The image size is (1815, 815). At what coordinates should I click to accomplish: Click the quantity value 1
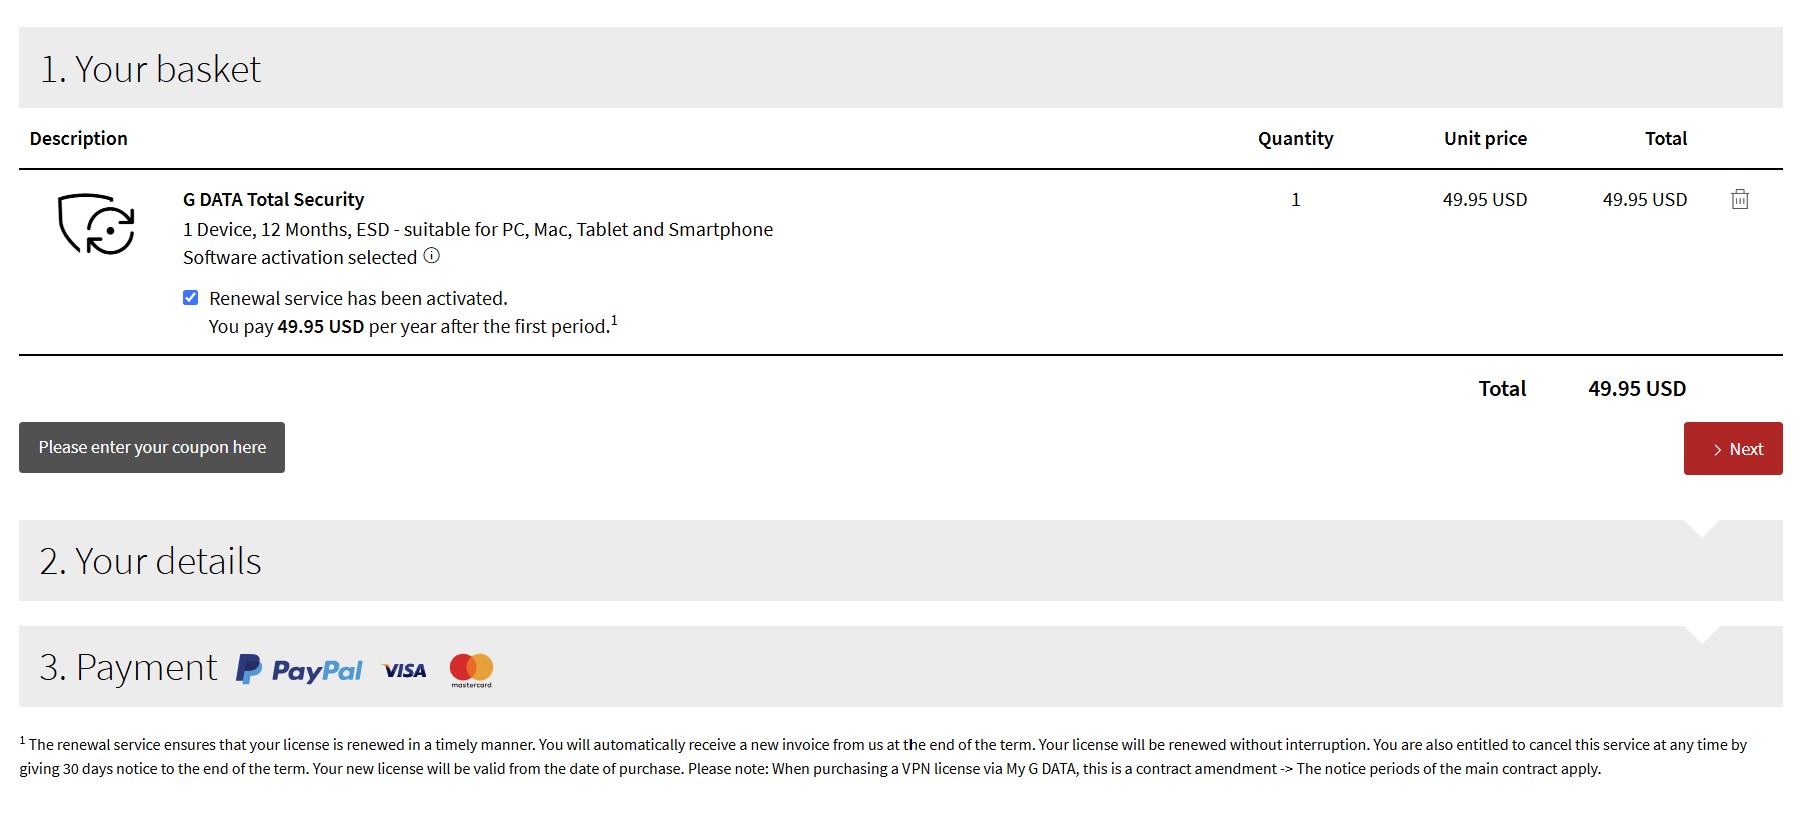(1296, 200)
